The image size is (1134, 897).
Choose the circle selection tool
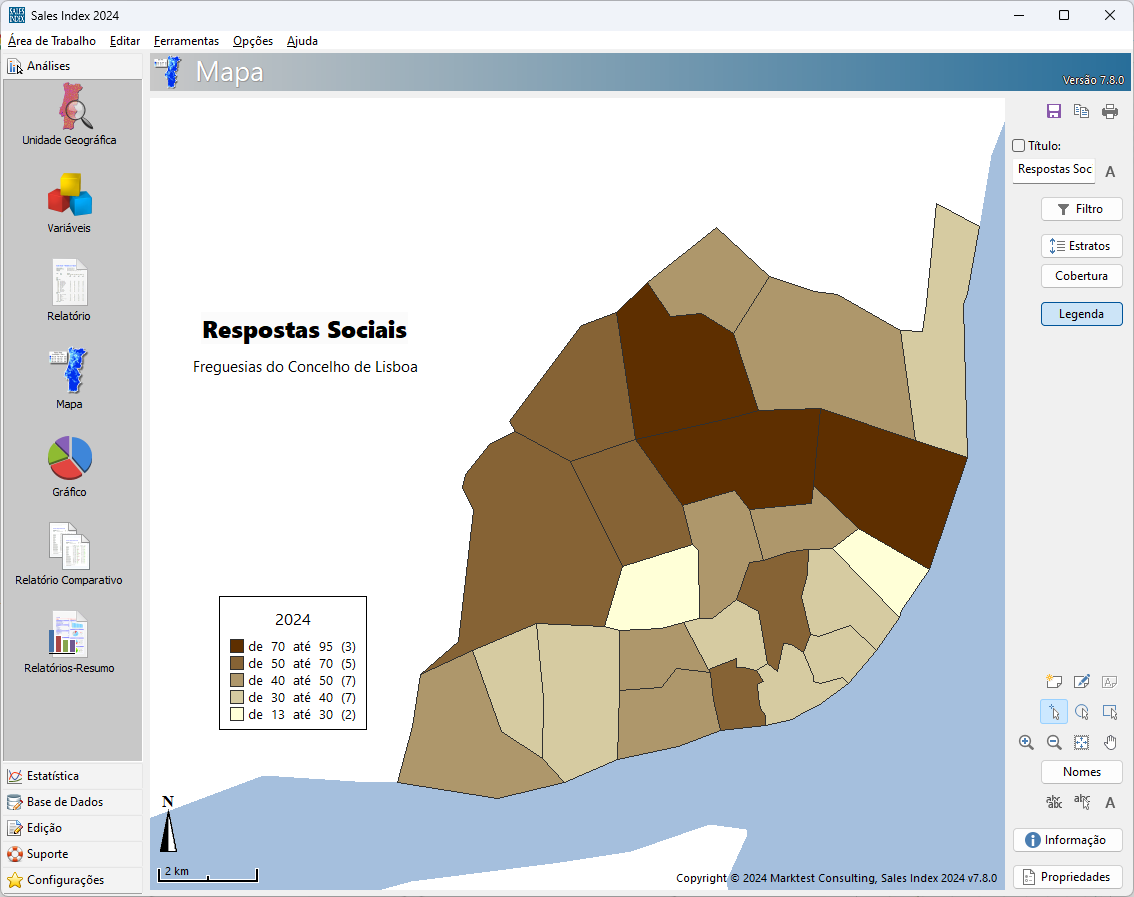point(1082,712)
